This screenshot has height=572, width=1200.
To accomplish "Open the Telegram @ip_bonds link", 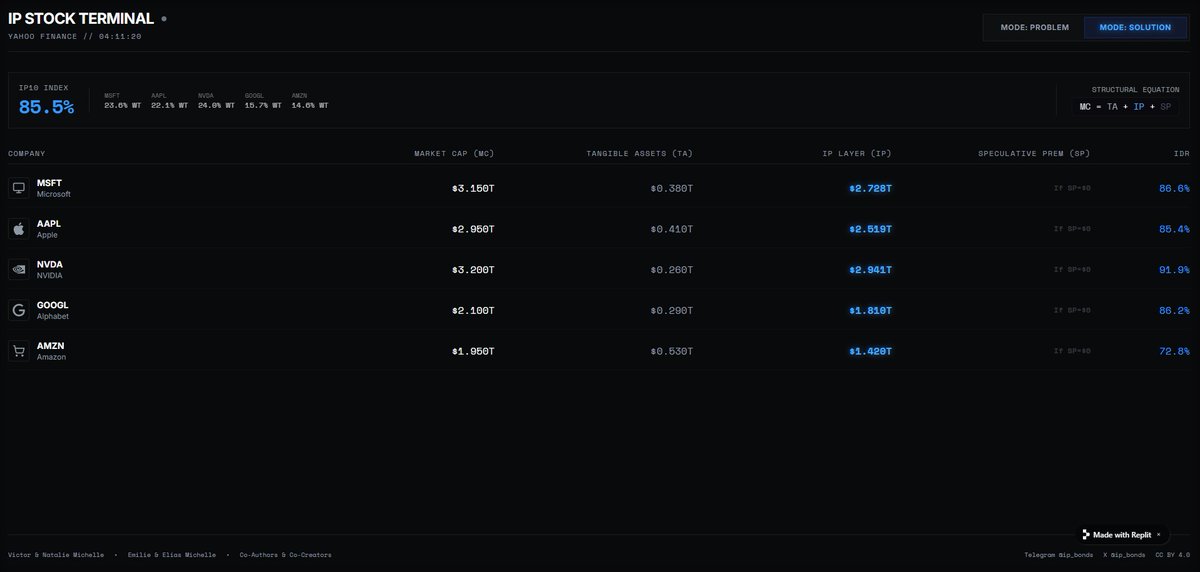I will click(1058, 554).
